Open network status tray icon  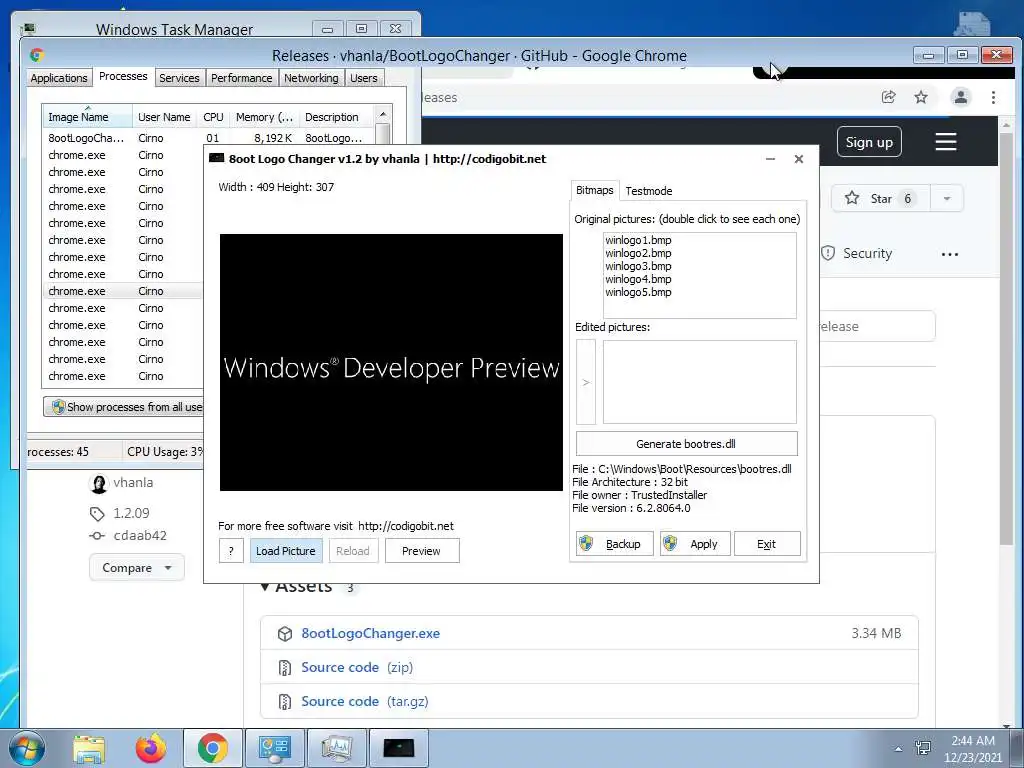pyautogui.click(x=923, y=748)
